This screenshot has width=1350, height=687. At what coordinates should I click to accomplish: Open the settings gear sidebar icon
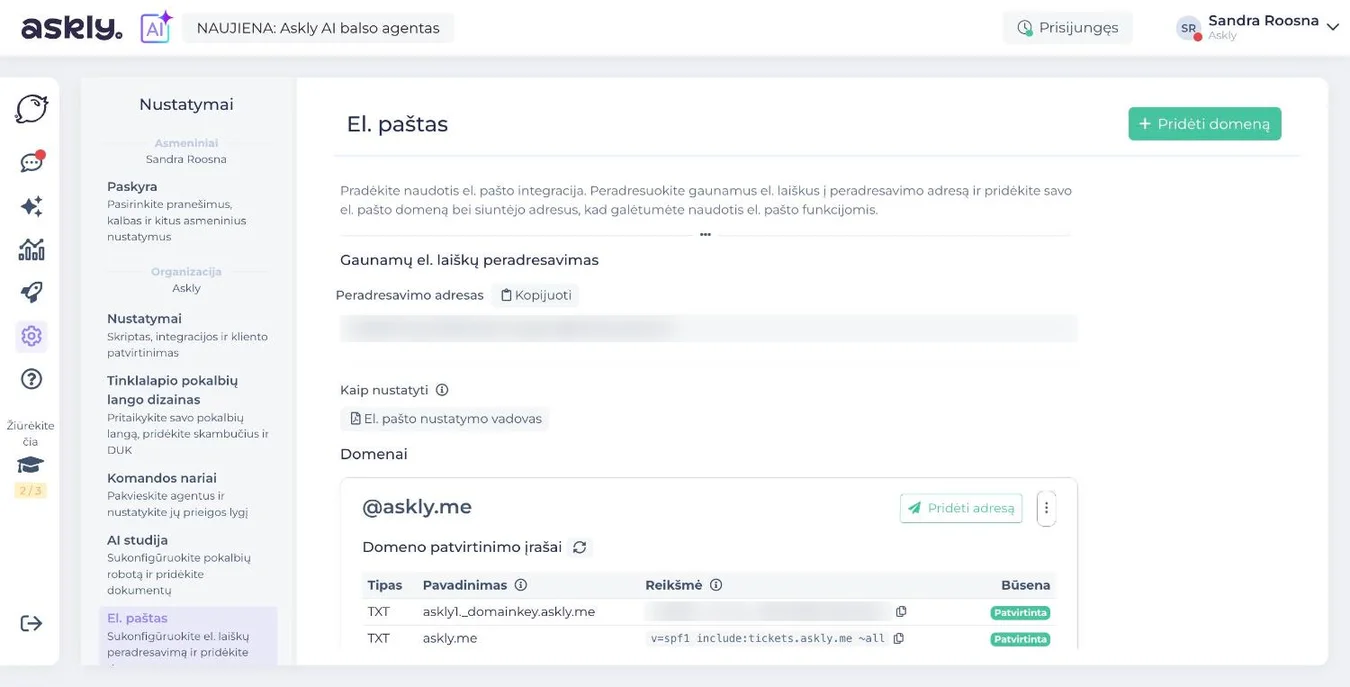tap(31, 336)
